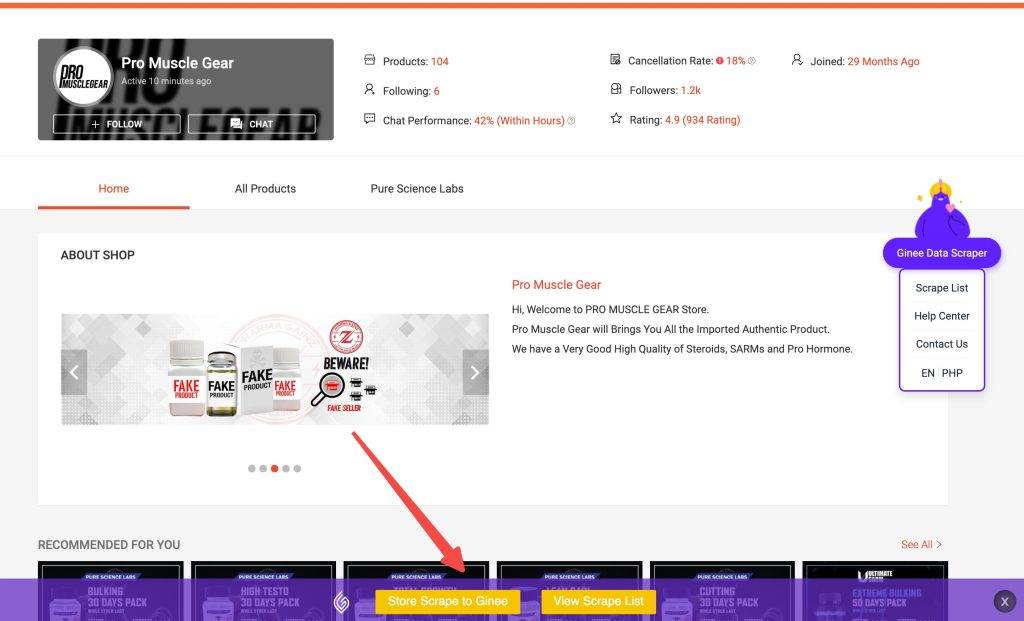Click Store Scrape to Ginee button
1024x621 pixels.
click(447, 601)
